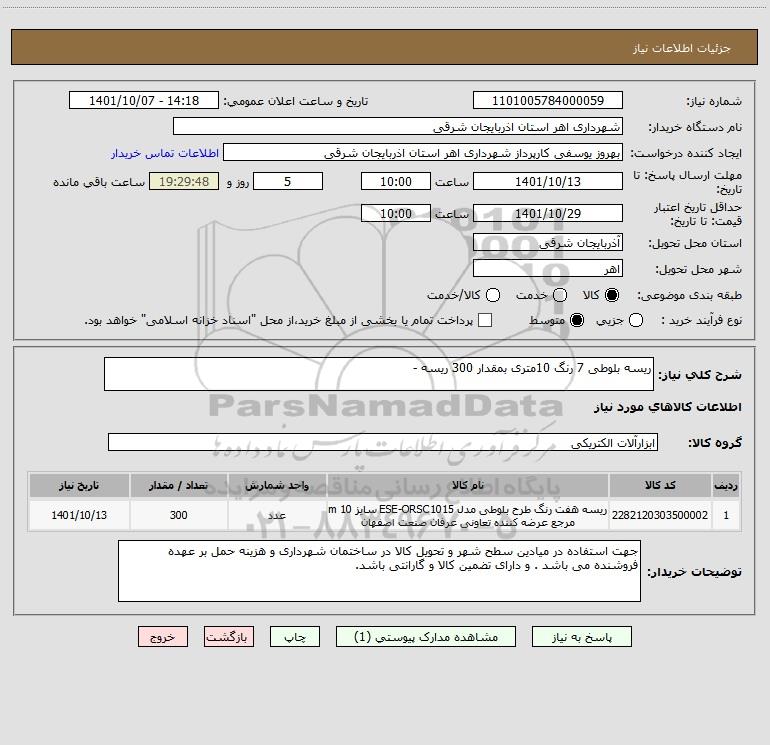Choose the متوسط purchase type radio
The image size is (770, 745).
577,321
